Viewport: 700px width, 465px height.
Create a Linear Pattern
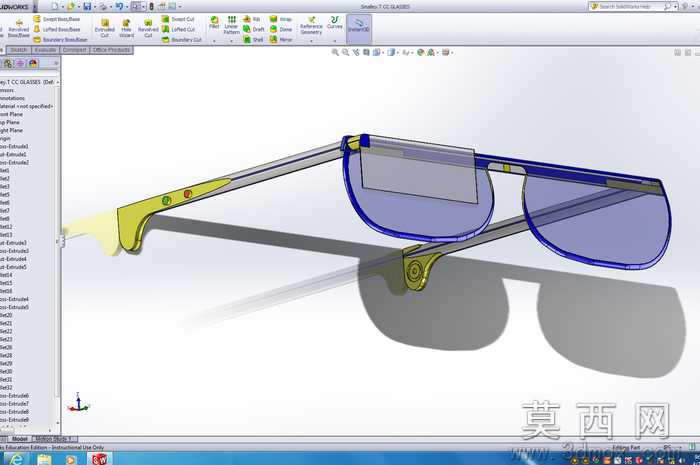pyautogui.click(x=231, y=25)
